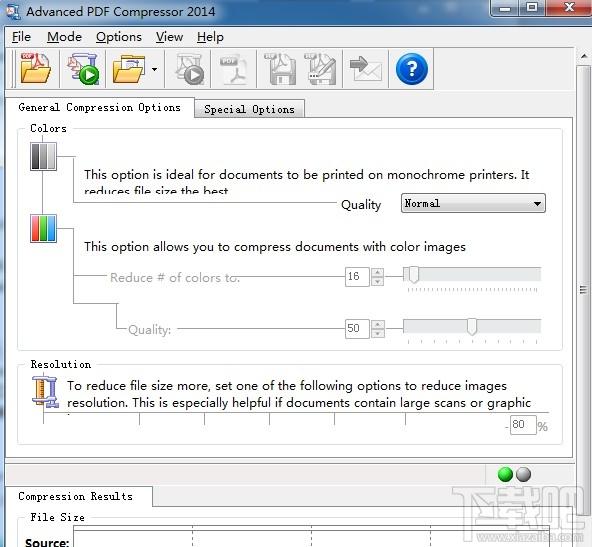Click the gray status light
This screenshot has width=592, height=547.
pos(523,475)
